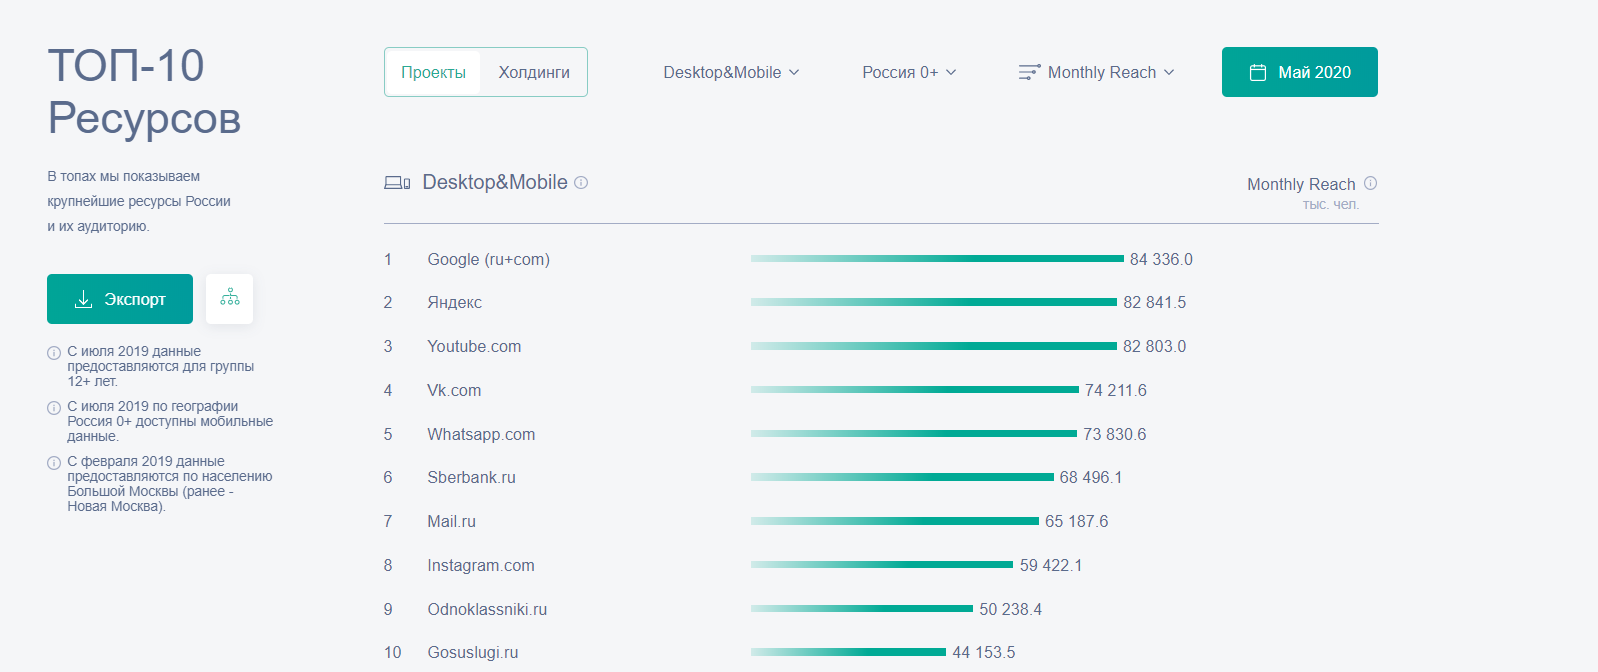The width and height of the screenshot is (1598, 672).
Task: Click info icon next to Desktop&Mobile heading
Action: tap(581, 182)
